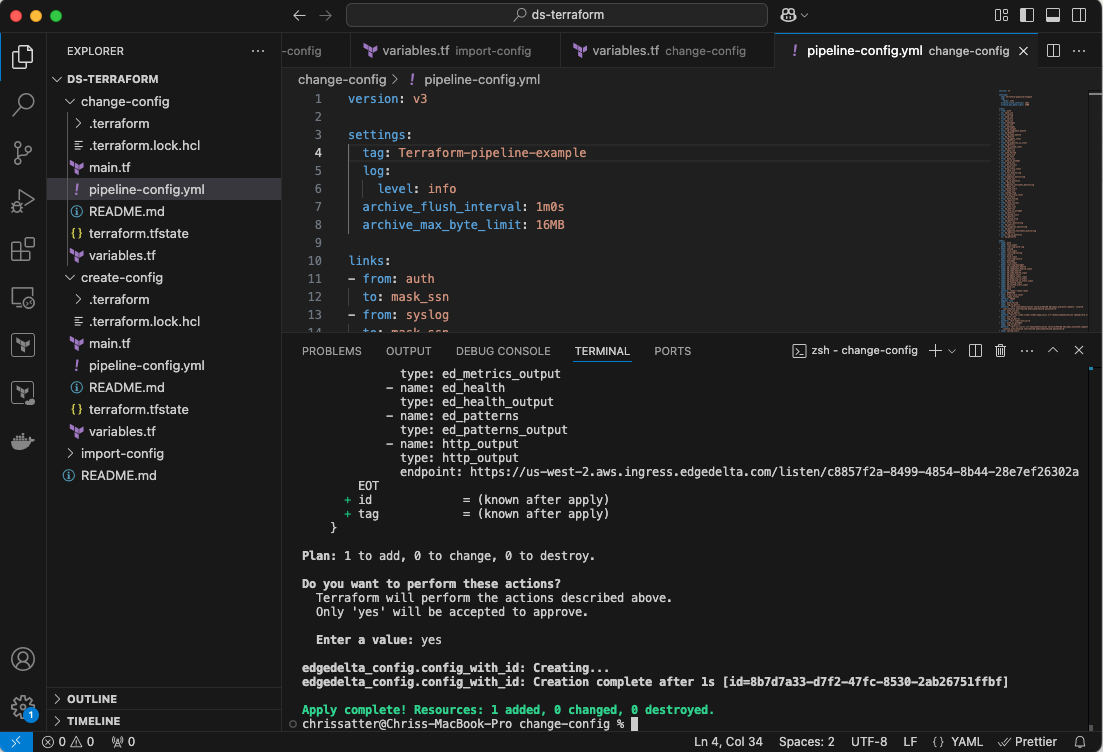Image resolution: width=1103 pixels, height=752 pixels.
Task: Split the terminal panel
Action: point(976,351)
